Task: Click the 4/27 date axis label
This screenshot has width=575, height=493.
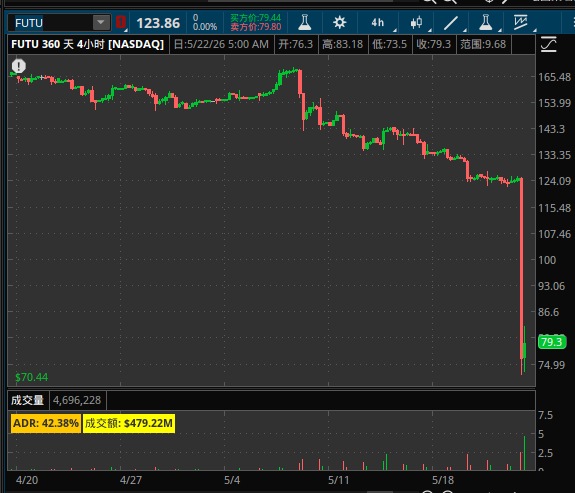Action: 131,480
